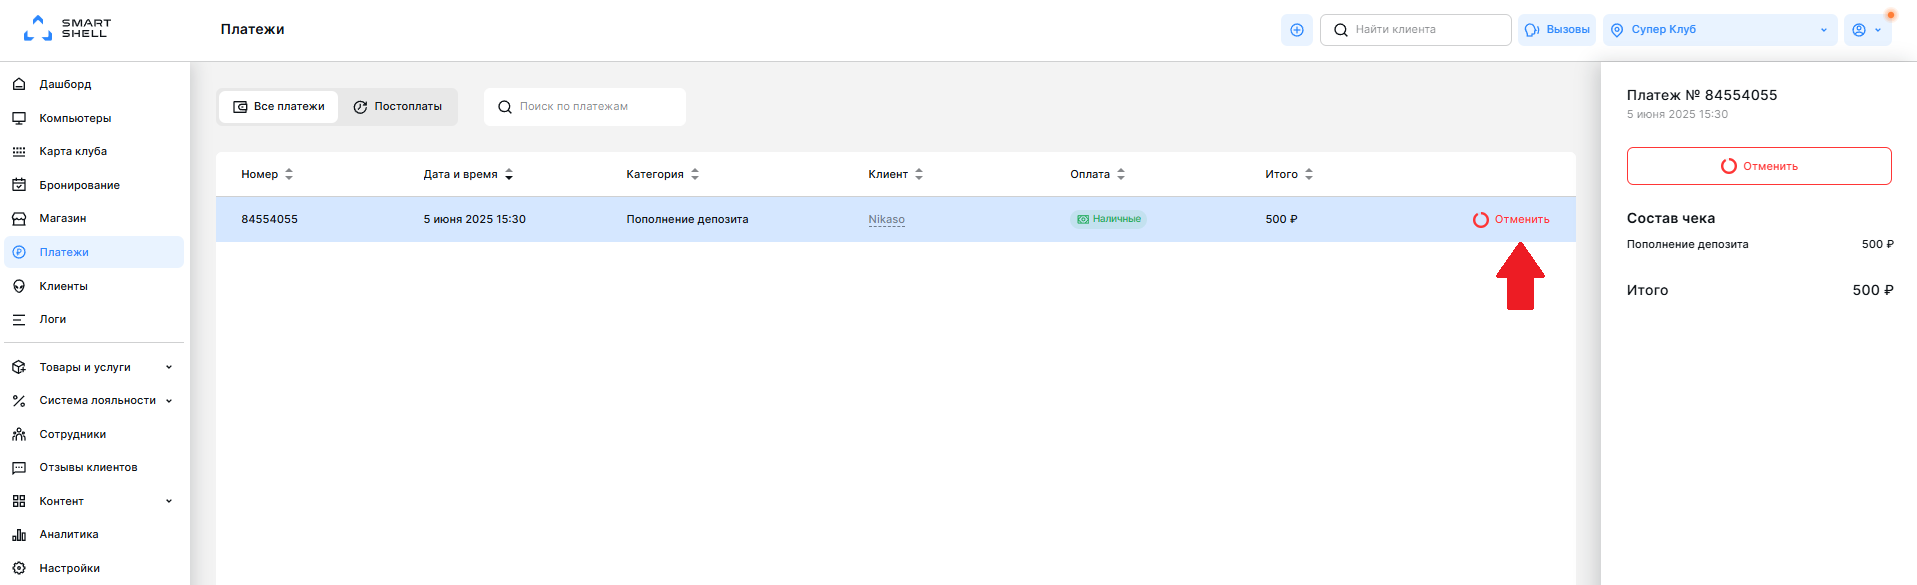Click 500 ₽ total in table row
1917x585 pixels.
pyautogui.click(x=1281, y=219)
